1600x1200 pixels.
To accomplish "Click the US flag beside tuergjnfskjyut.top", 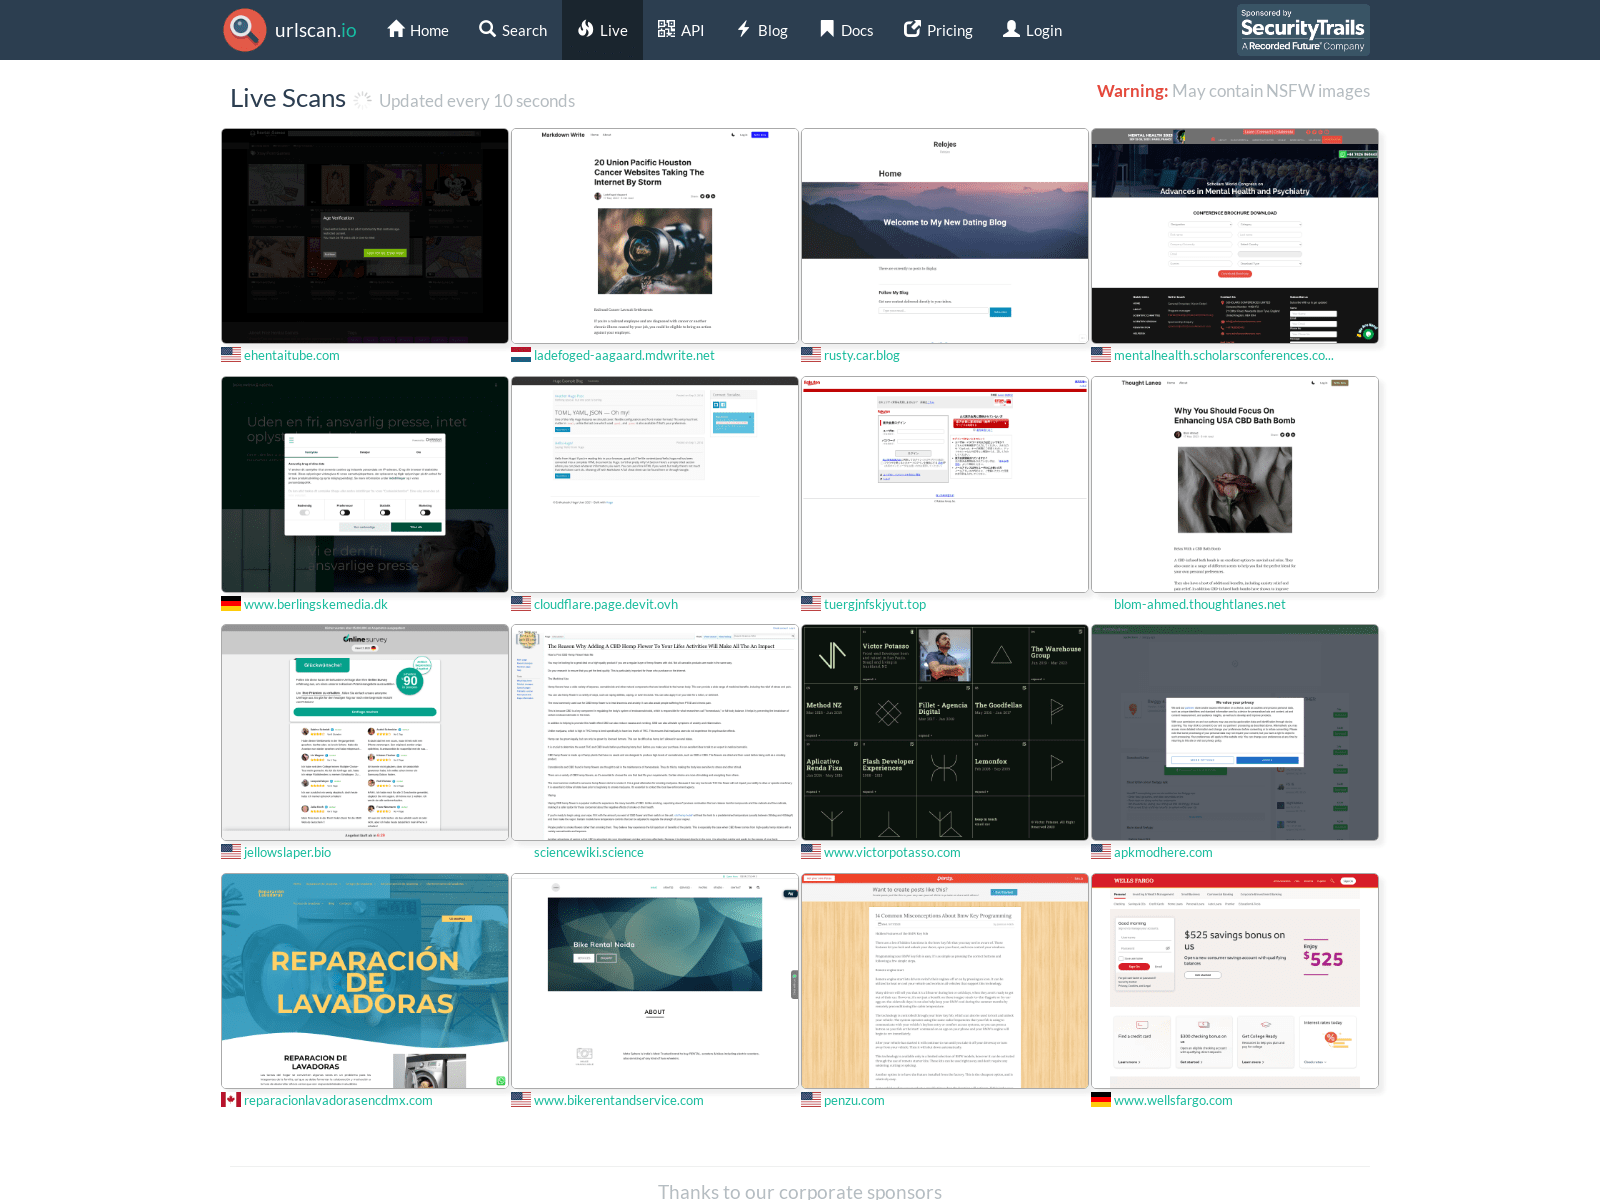I will [811, 604].
